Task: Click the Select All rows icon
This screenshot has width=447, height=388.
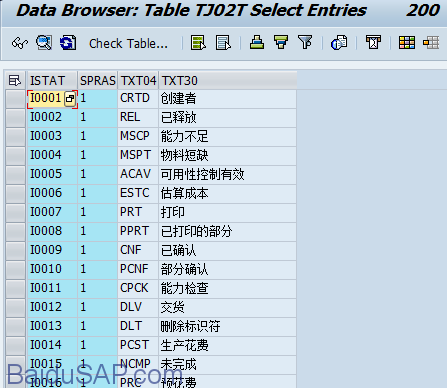Action: coord(198,43)
